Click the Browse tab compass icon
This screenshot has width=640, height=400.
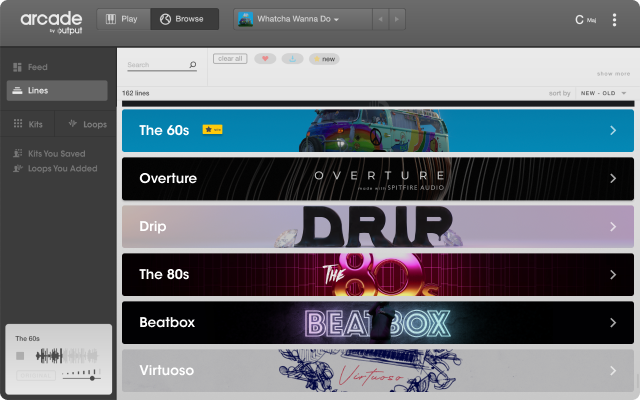pyautogui.click(x=165, y=19)
